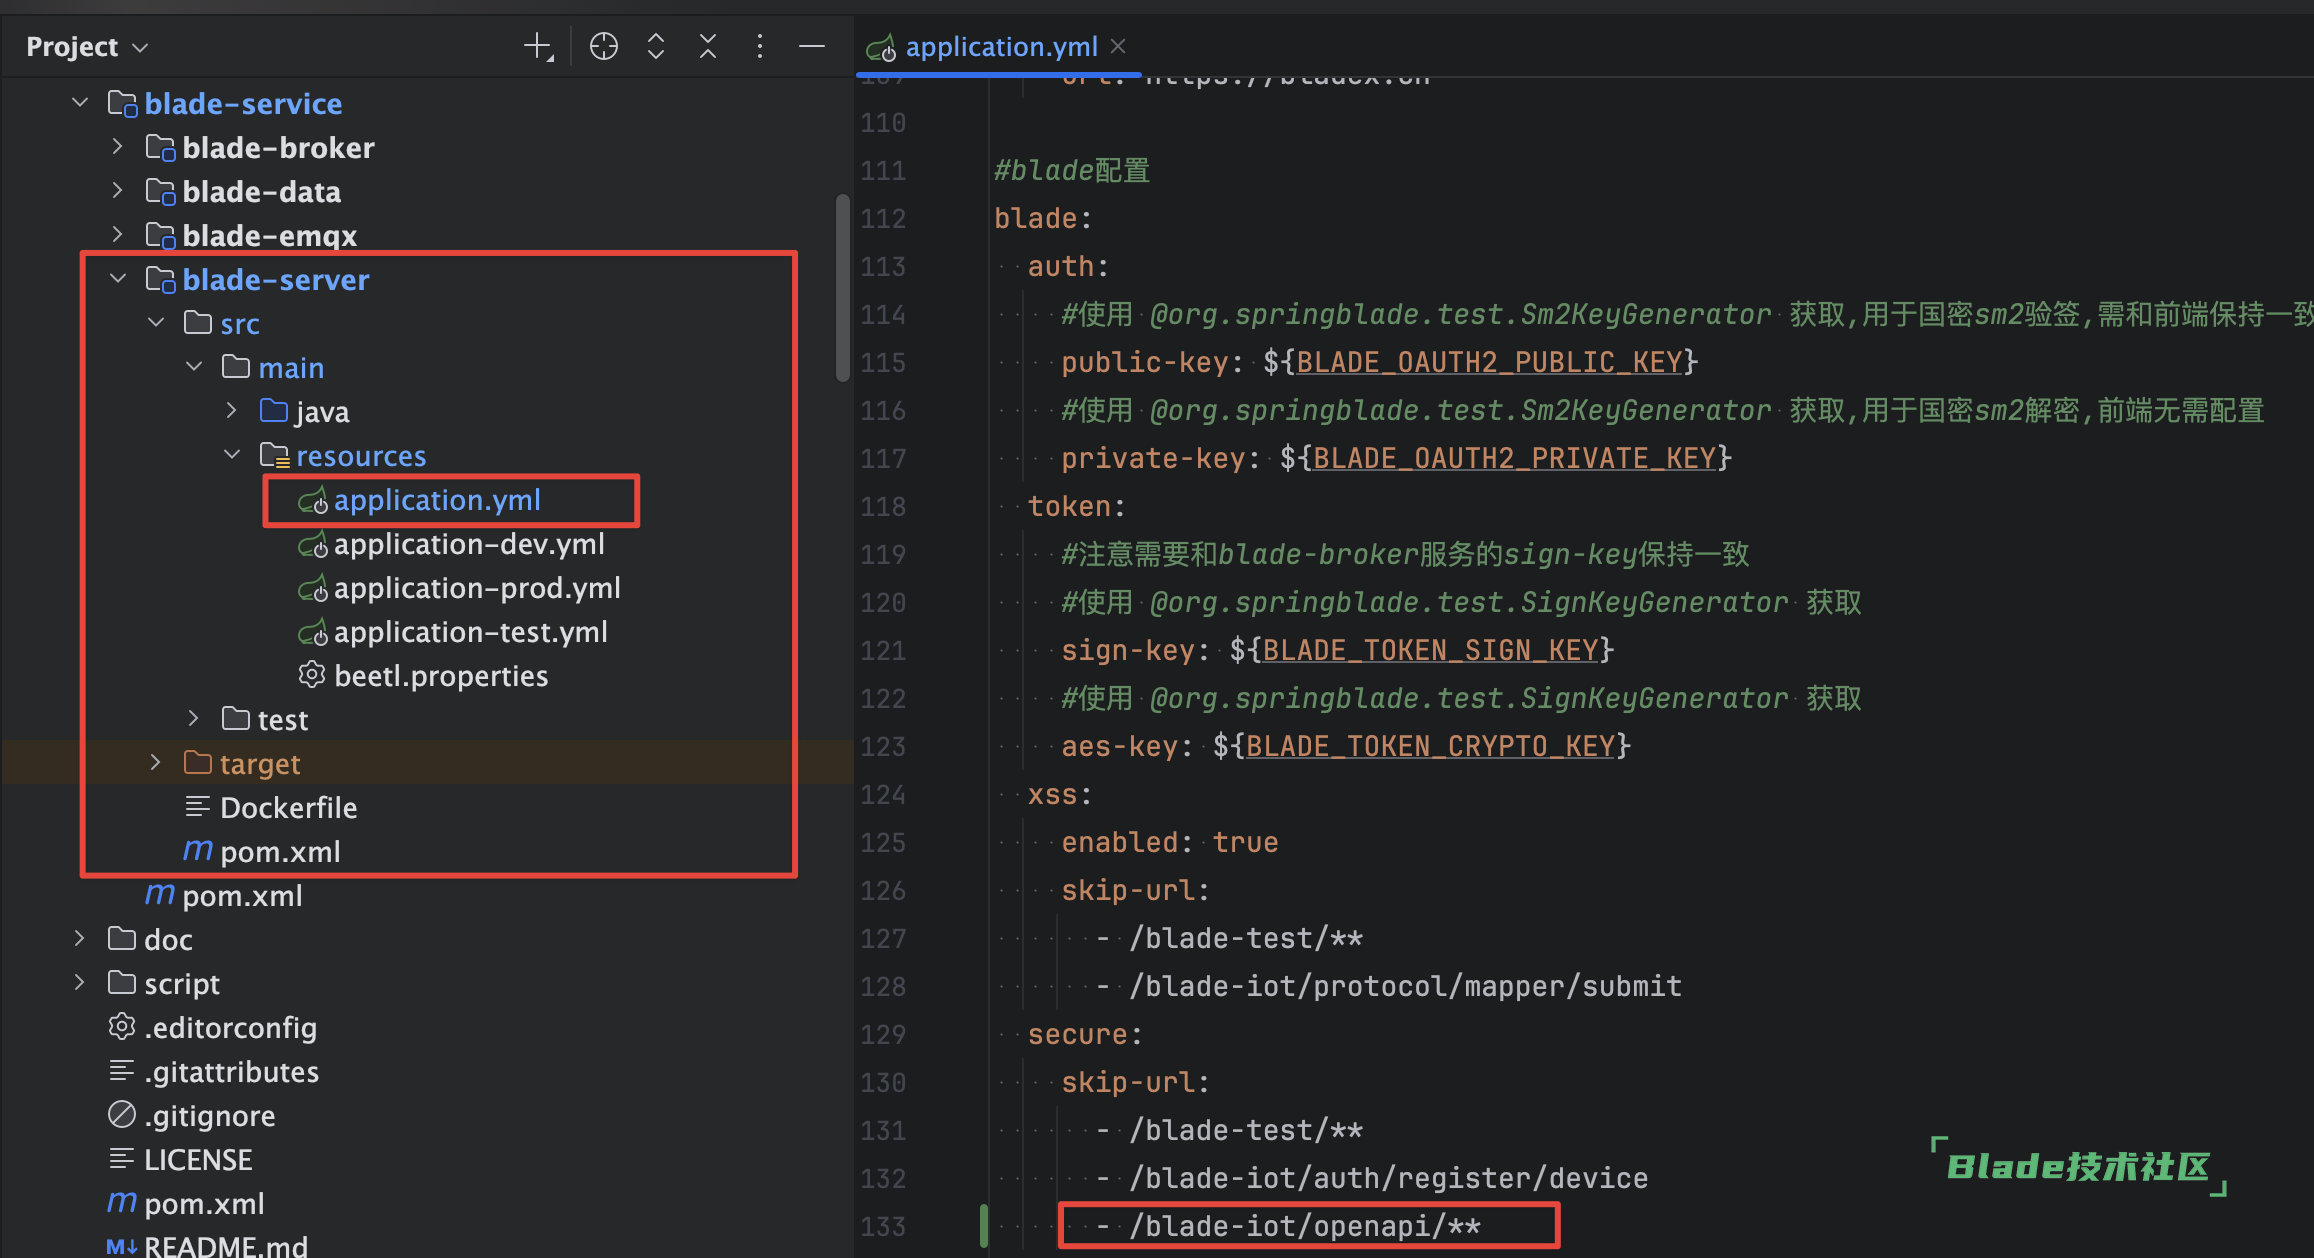This screenshot has height=1258, width=2314.
Task: Click the target folder icon
Action: pos(198,762)
